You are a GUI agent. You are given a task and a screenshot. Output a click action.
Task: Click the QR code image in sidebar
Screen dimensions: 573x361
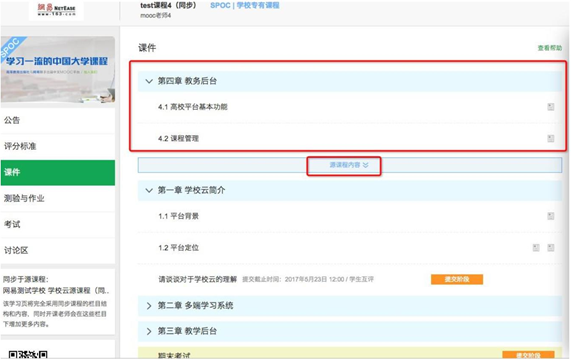click(x=28, y=355)
